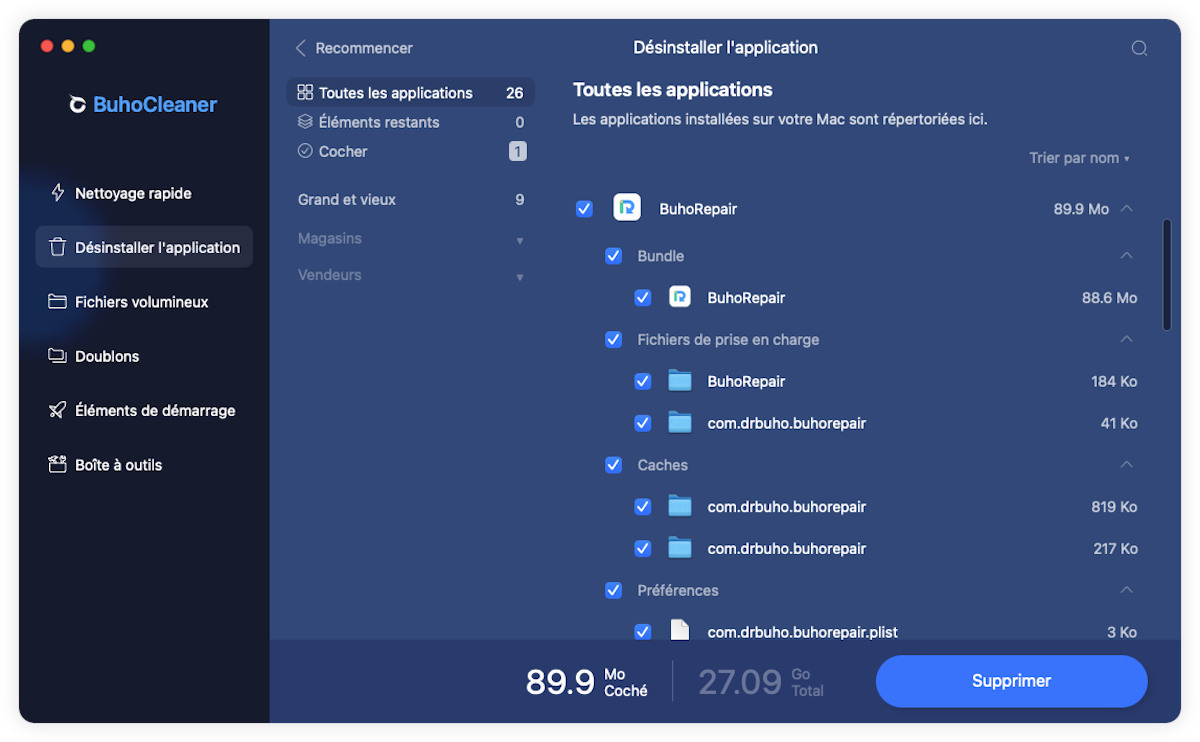The height and width of the screenshot is (742, 1200).
Task: Go to Doublons section
Action: coord(144,356)
